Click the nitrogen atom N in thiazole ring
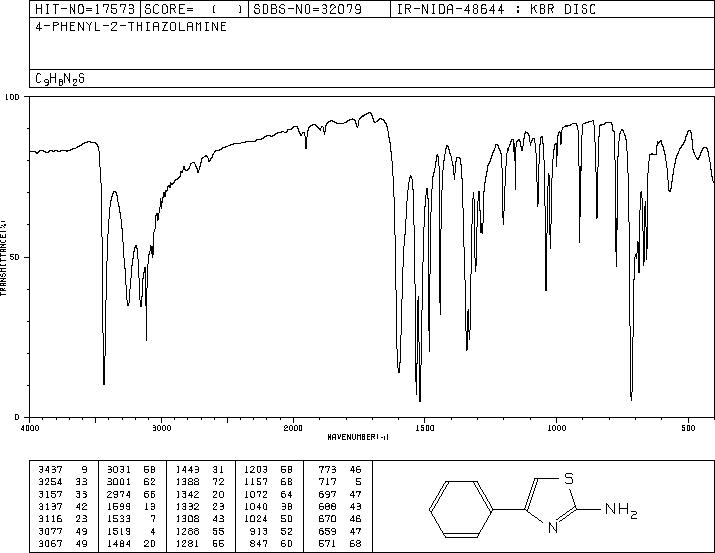 coord(553,528)
